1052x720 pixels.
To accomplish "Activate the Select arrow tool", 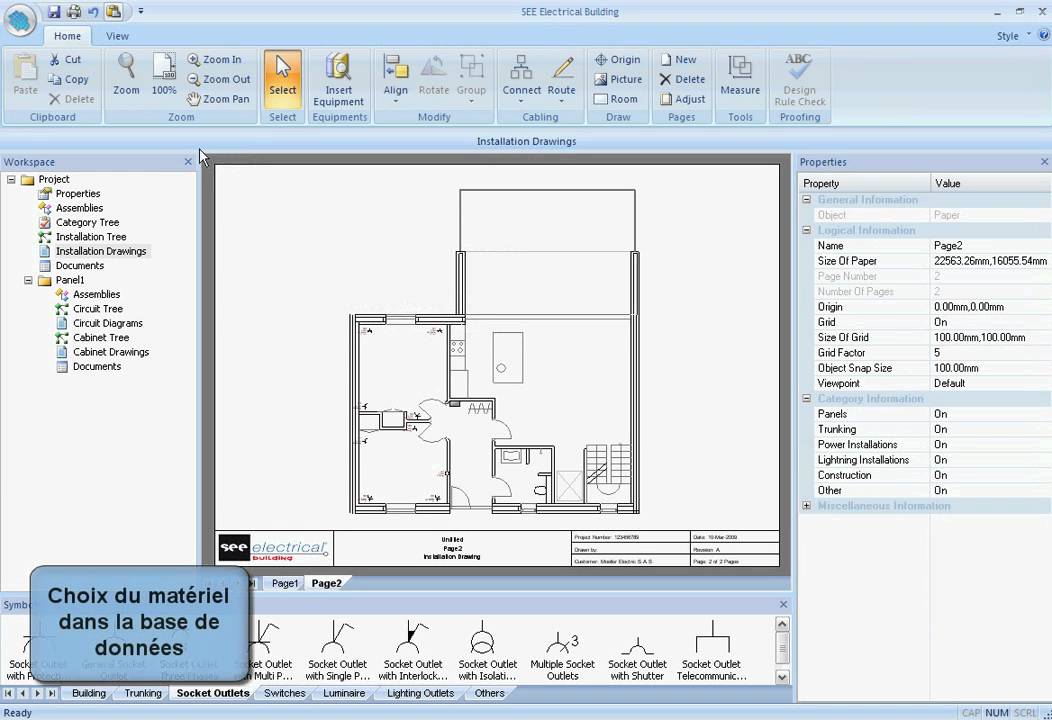I will (282, 78).
